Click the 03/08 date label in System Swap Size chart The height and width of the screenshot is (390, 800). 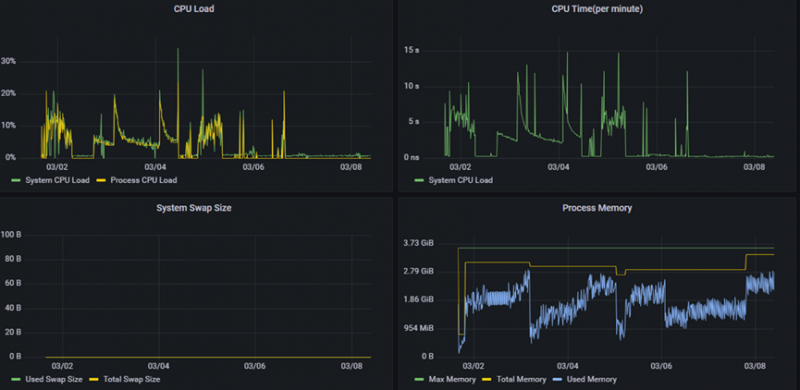pyautogui.click(x=351, y=366)
